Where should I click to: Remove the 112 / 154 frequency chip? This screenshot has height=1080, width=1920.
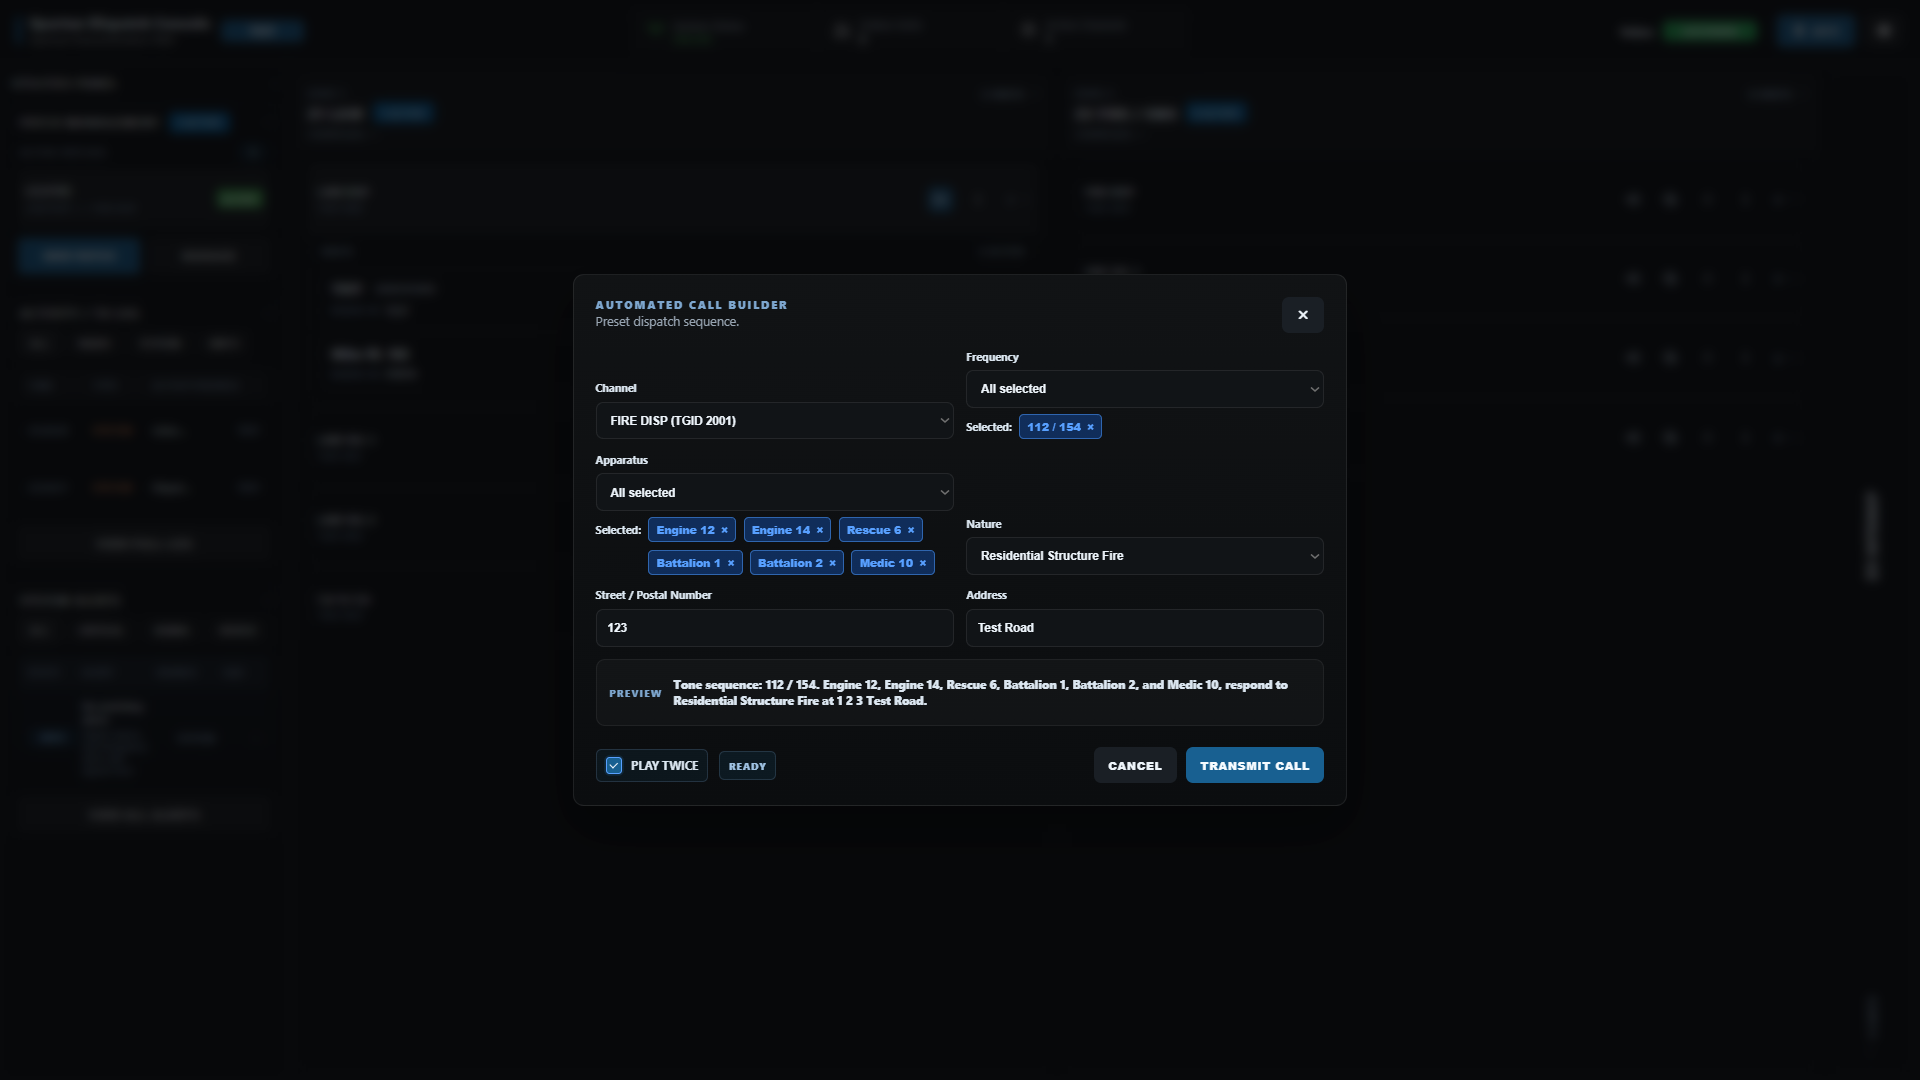(x=1090, y=427)
